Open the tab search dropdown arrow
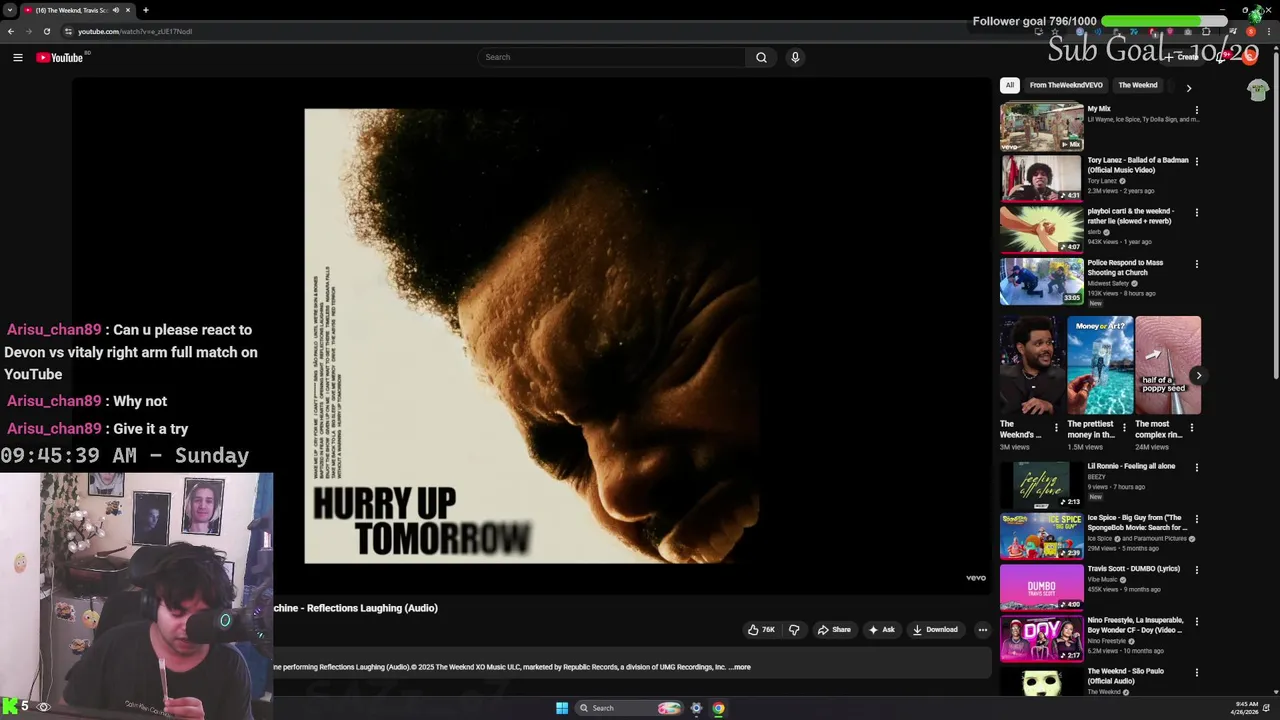 (x=11, y=10)
